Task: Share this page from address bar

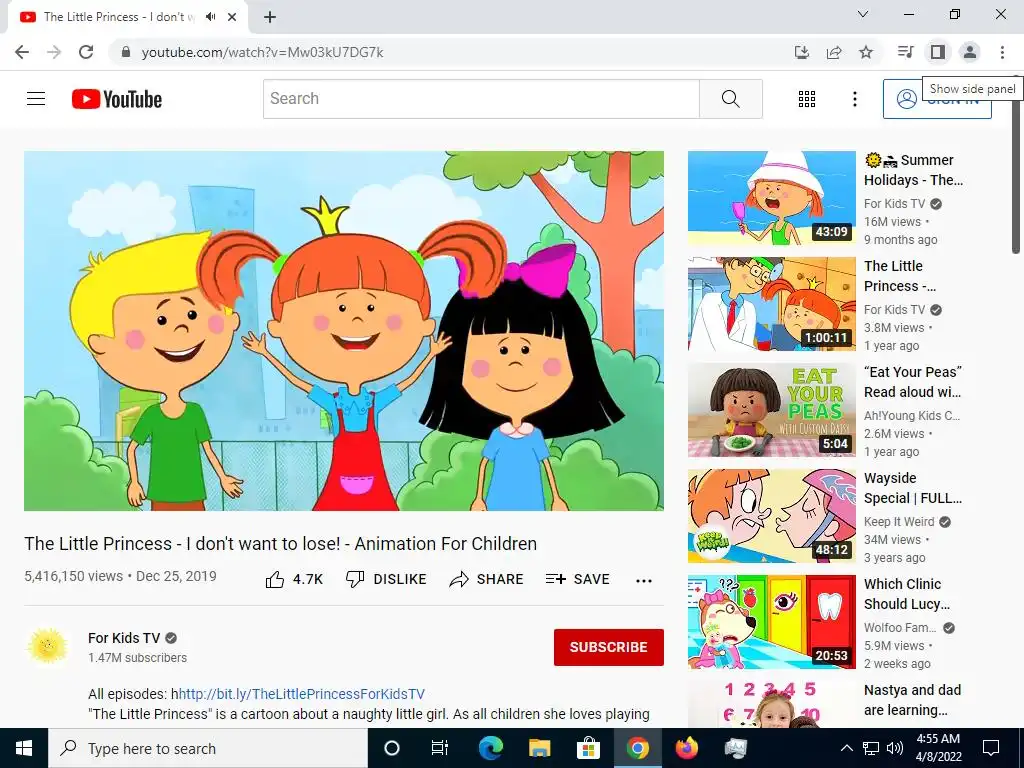Action: coord(834,52)
